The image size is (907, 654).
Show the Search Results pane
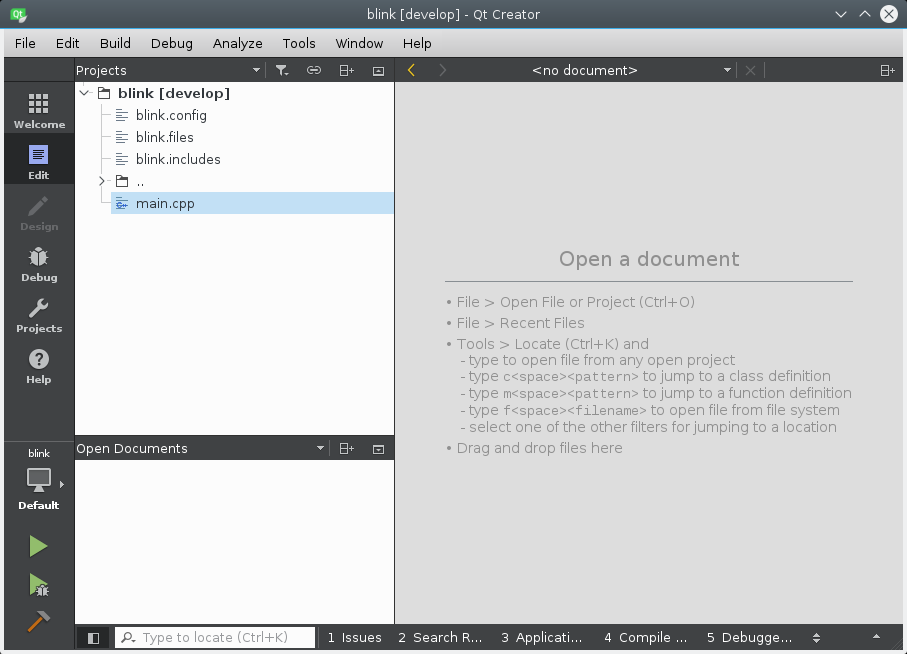(440, 638)
